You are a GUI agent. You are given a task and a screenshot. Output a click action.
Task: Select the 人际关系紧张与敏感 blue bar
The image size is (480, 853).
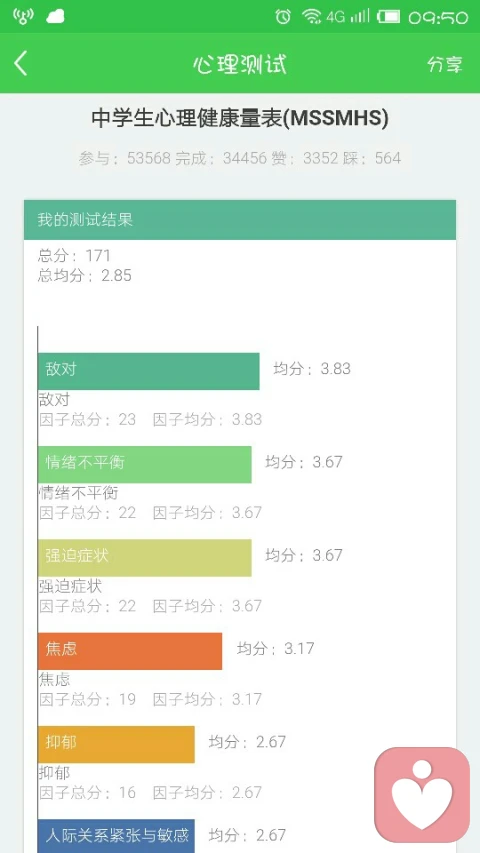click(116, 836)
